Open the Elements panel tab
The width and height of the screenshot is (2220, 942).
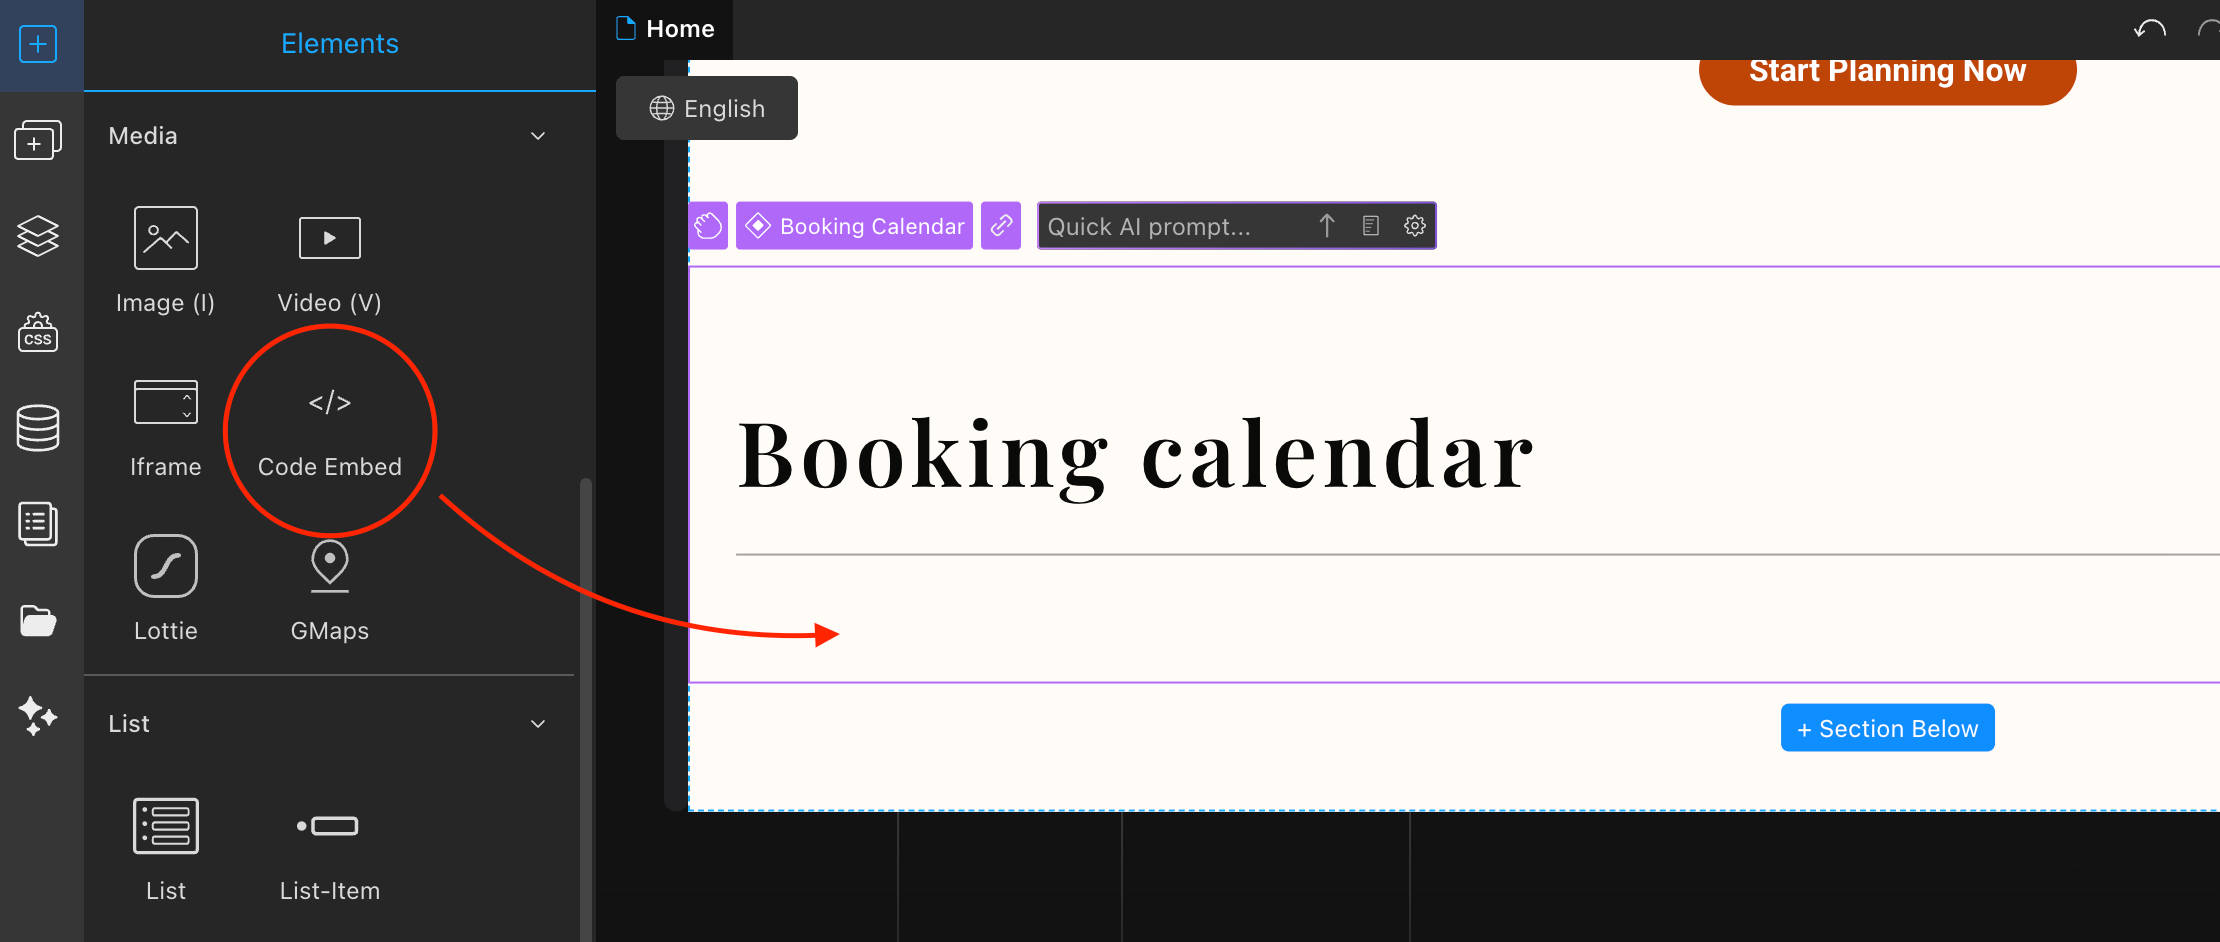[x=340, y=44]
